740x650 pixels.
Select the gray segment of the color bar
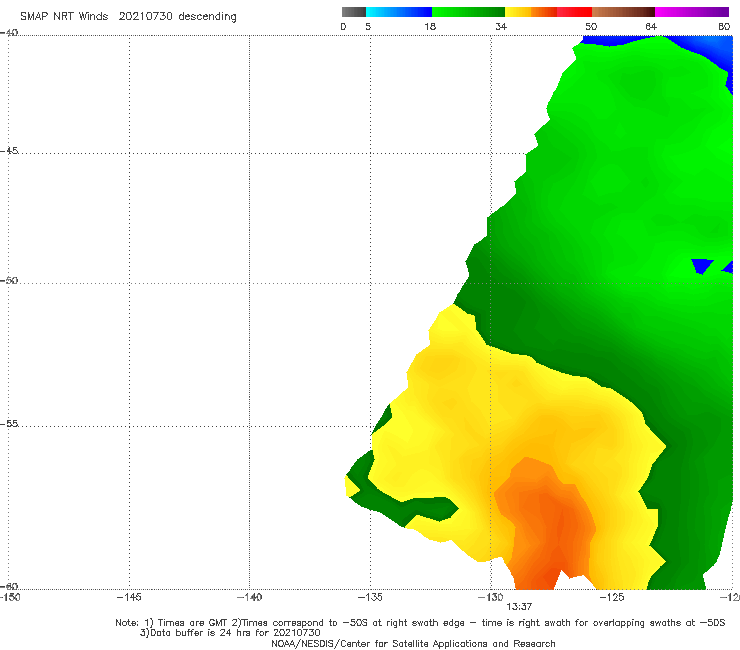click(x=354, y=12)
